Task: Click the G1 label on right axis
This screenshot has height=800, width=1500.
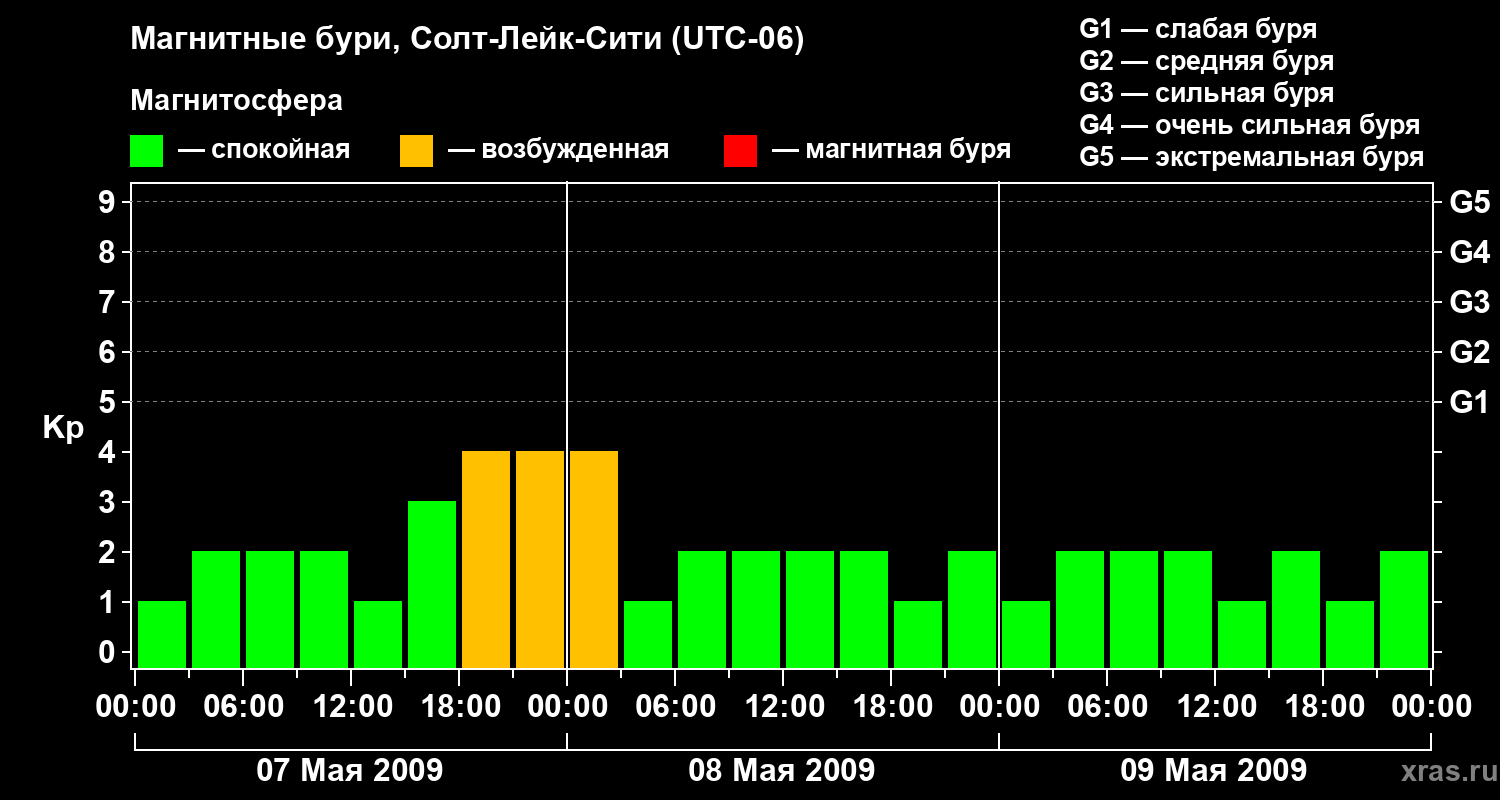Action: coord(1470,402)
